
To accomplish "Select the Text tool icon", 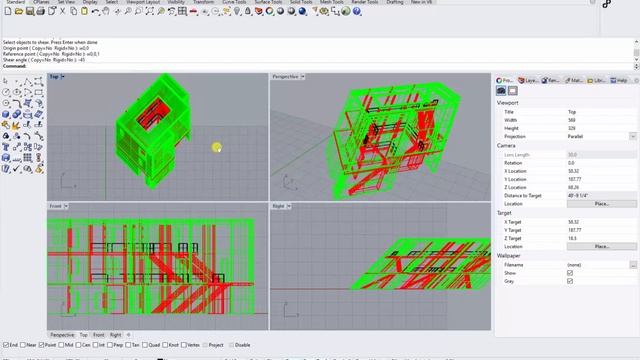I will point(6,147).
